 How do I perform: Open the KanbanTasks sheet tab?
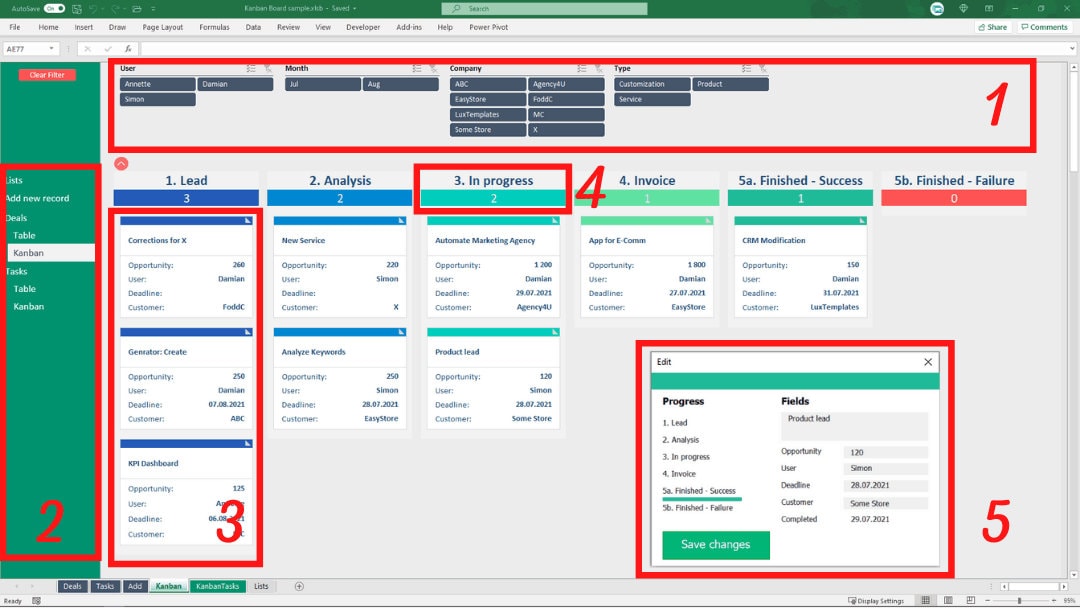tap(218, 586)
